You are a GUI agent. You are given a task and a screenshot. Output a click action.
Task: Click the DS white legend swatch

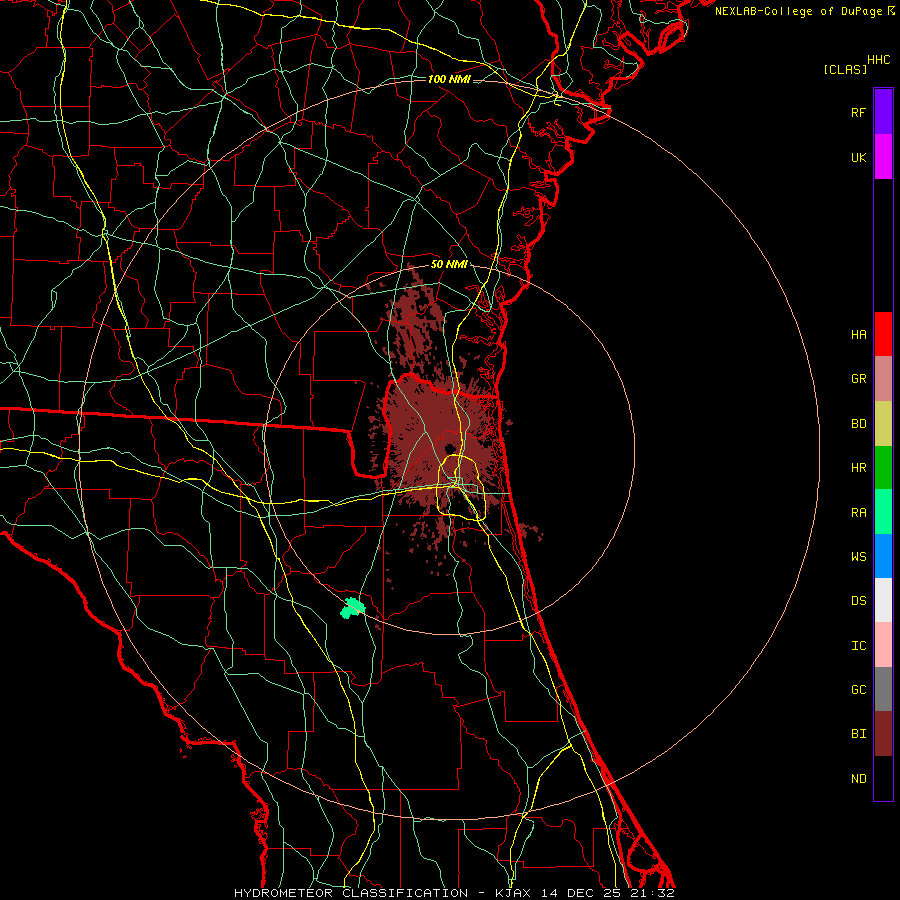883,600
